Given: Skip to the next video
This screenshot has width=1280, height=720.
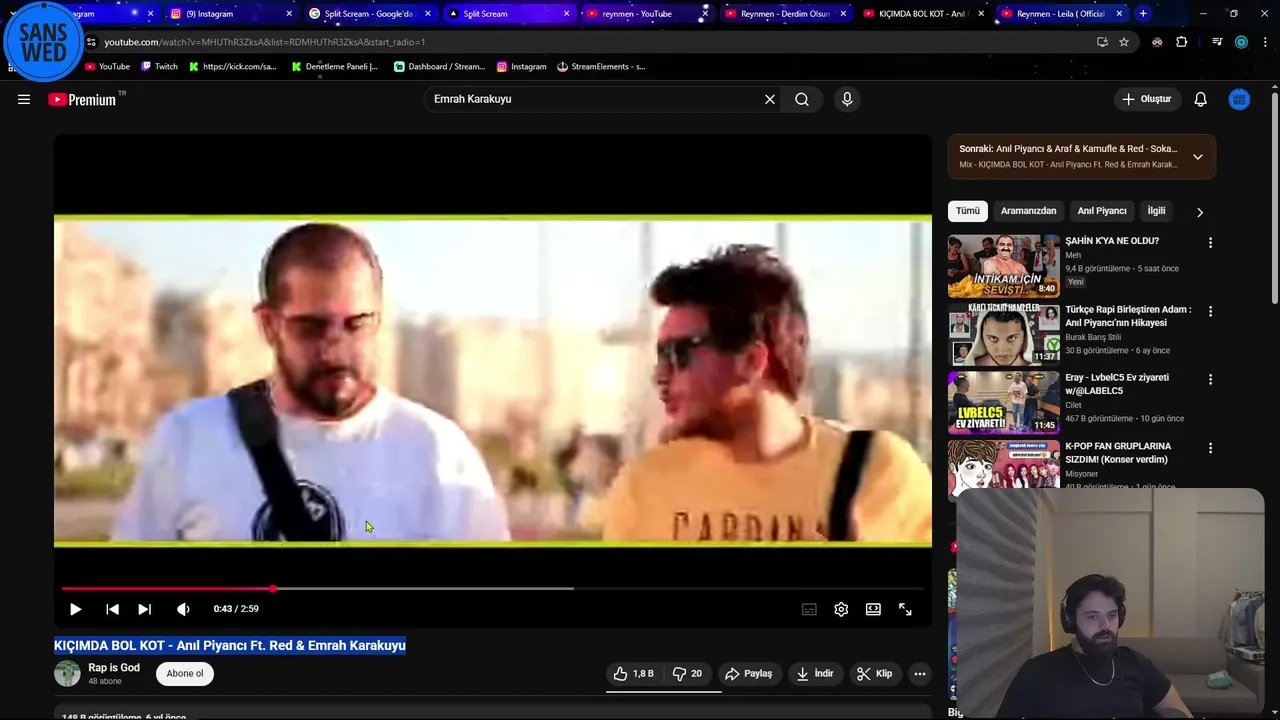Looking at the screenshot, I should pyautogui.click(x=144, y=609).
